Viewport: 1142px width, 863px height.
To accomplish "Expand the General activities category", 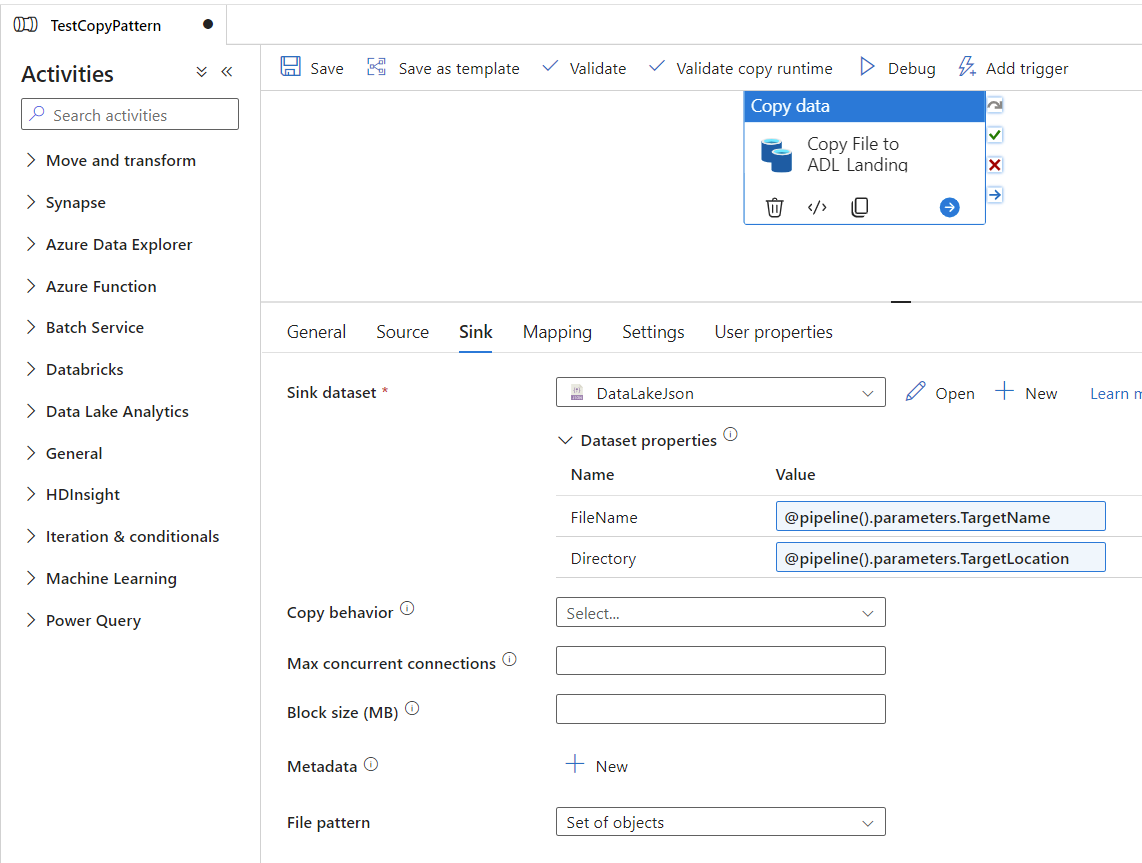I will coord(31,453).
